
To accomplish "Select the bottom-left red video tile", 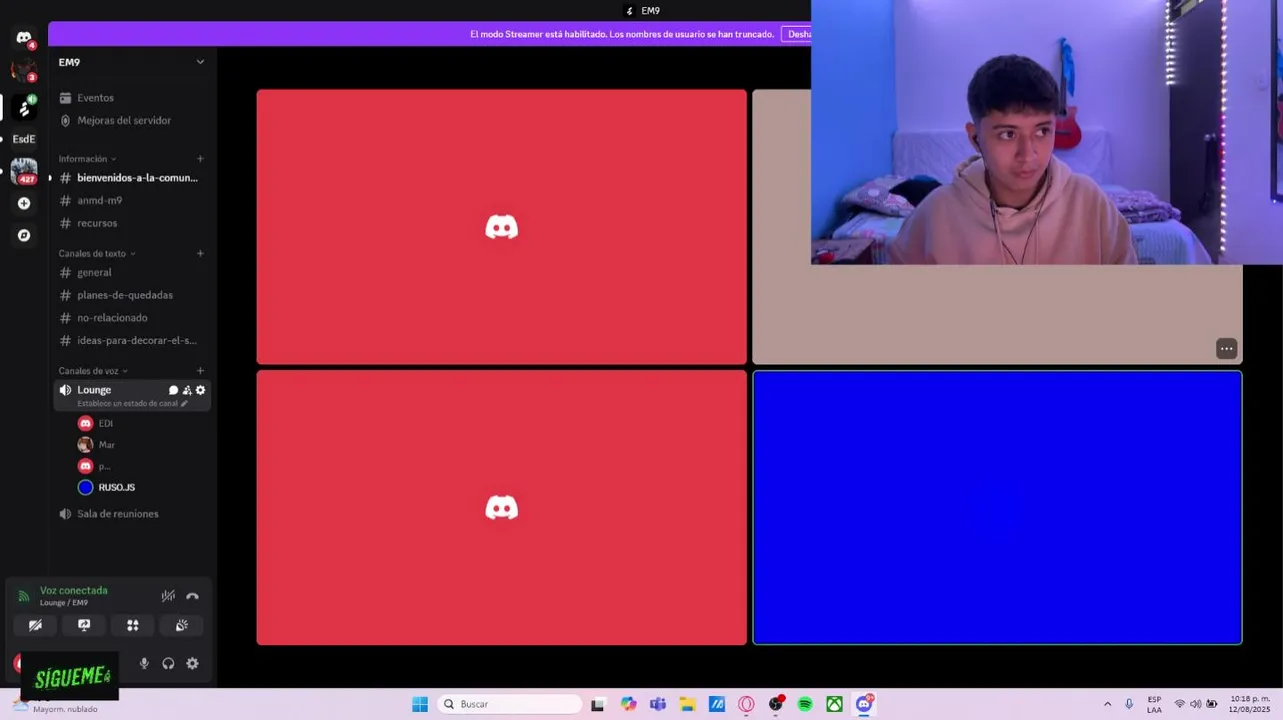I will click(x=501, y=508).
